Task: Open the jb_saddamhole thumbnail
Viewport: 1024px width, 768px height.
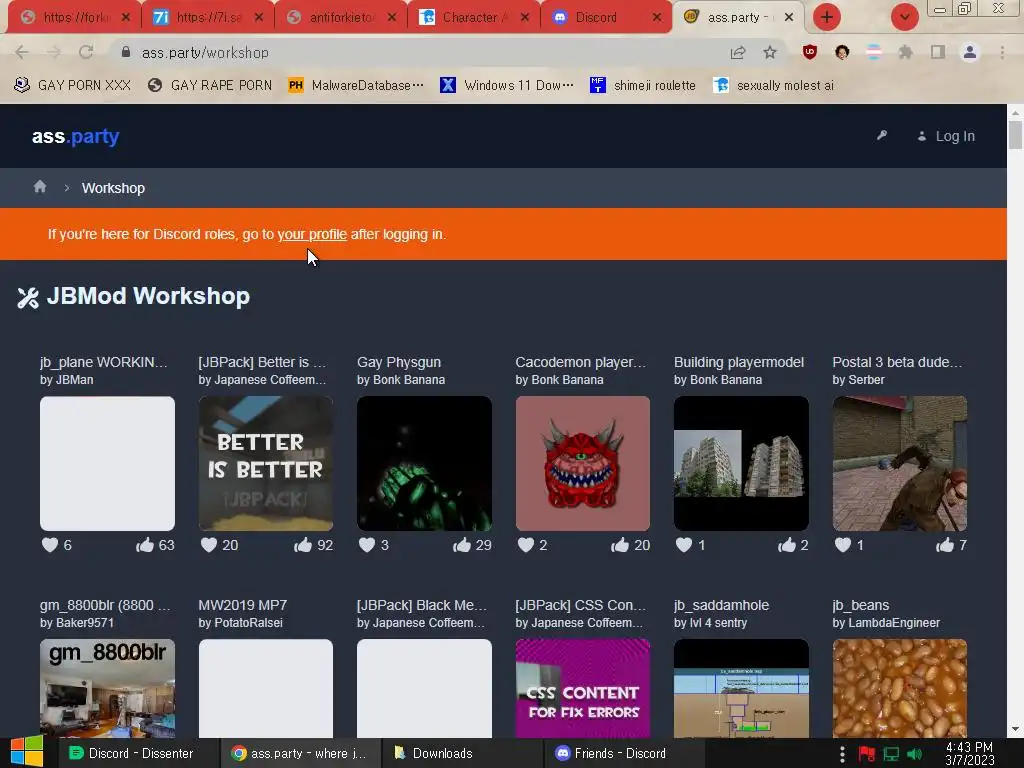Action: pyautogui.click(x=741, y=688)
